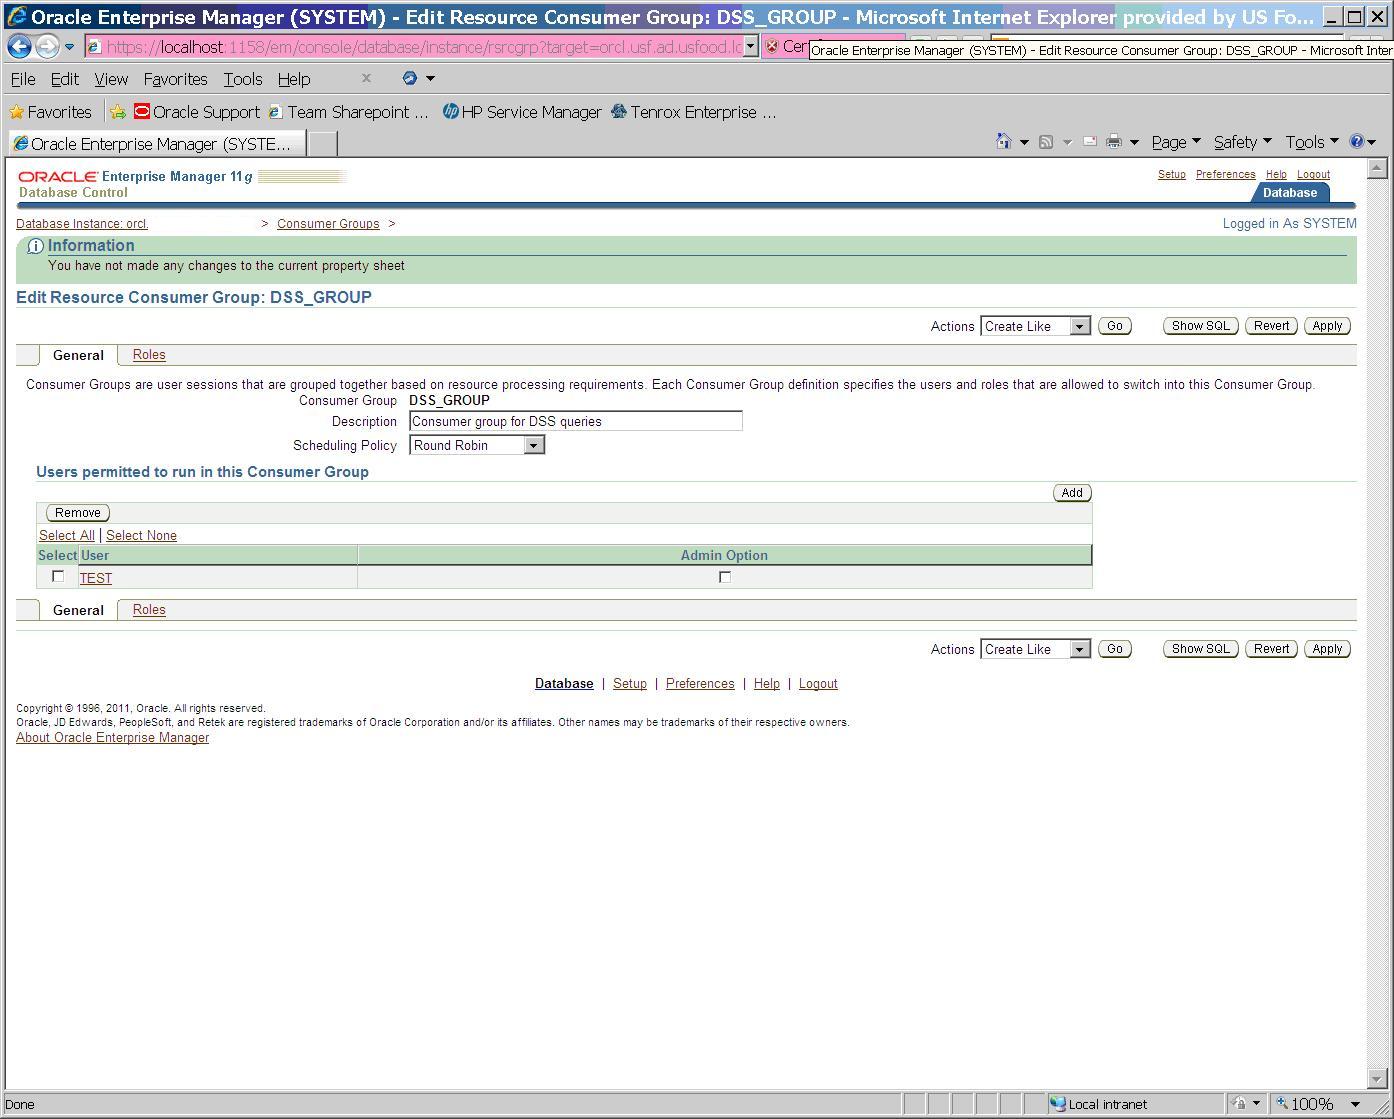1394x1119 pixels.
Task: Click the Information icon in the message bar
Action: 35,246
